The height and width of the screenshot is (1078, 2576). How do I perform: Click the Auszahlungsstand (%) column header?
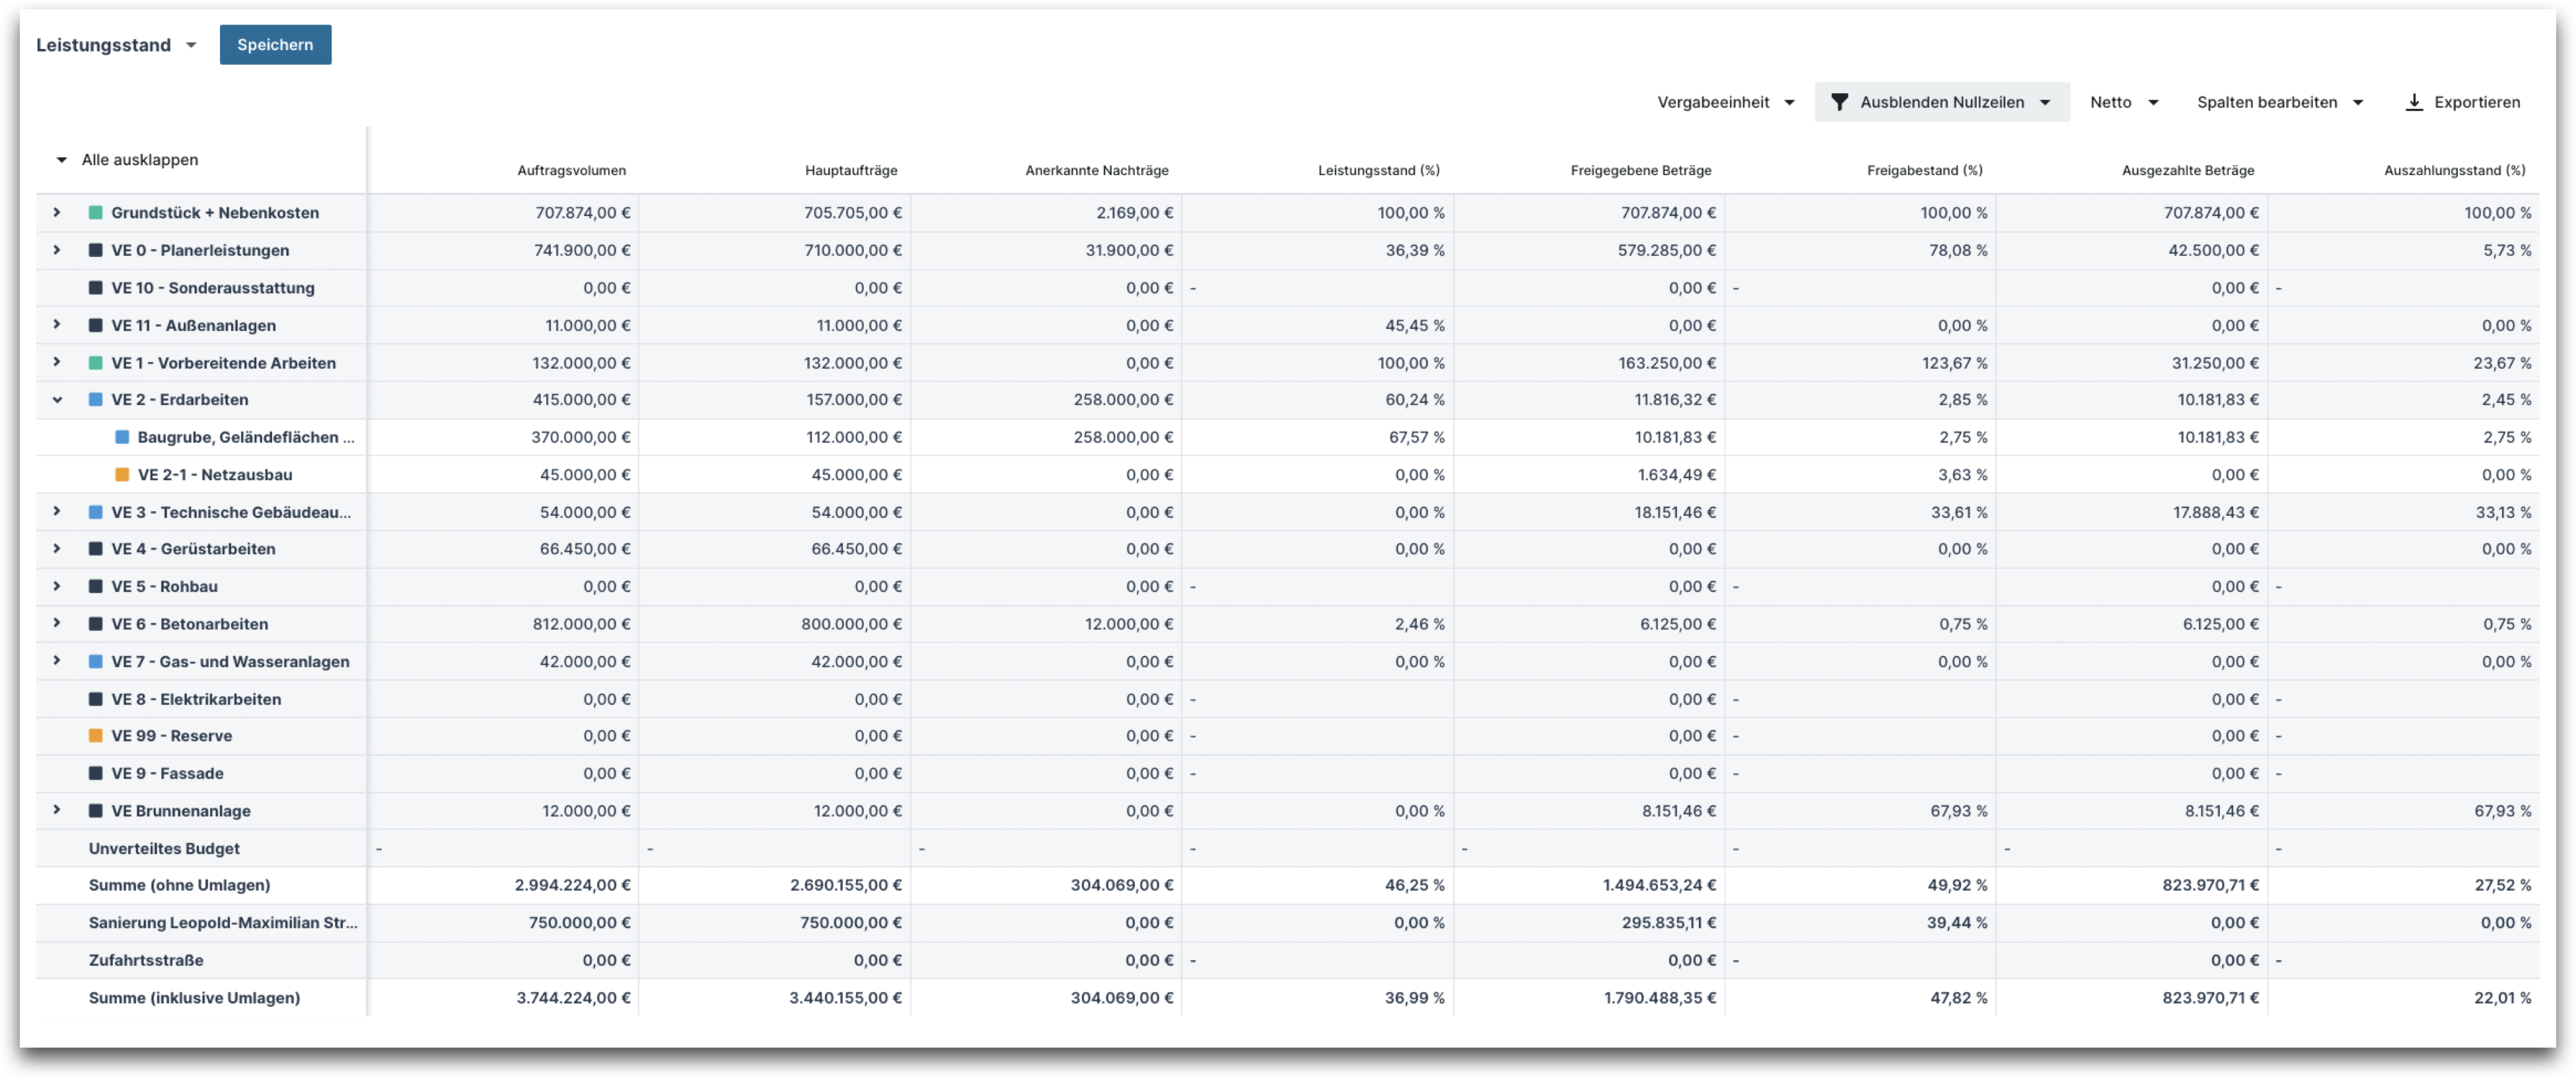[x=2454, y=171]
